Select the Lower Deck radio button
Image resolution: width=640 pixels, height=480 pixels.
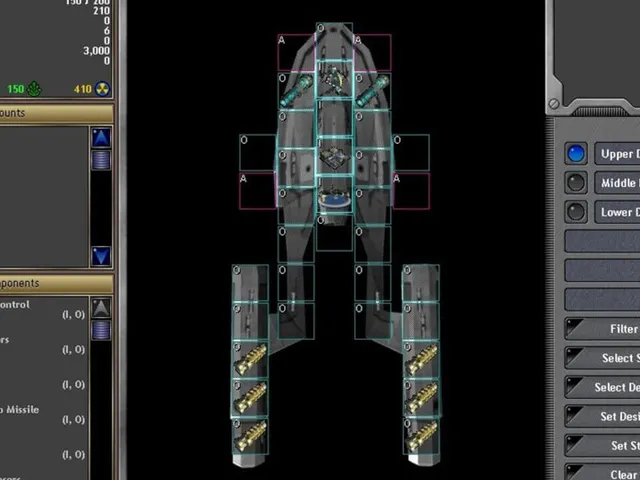[x=576, y=211]
